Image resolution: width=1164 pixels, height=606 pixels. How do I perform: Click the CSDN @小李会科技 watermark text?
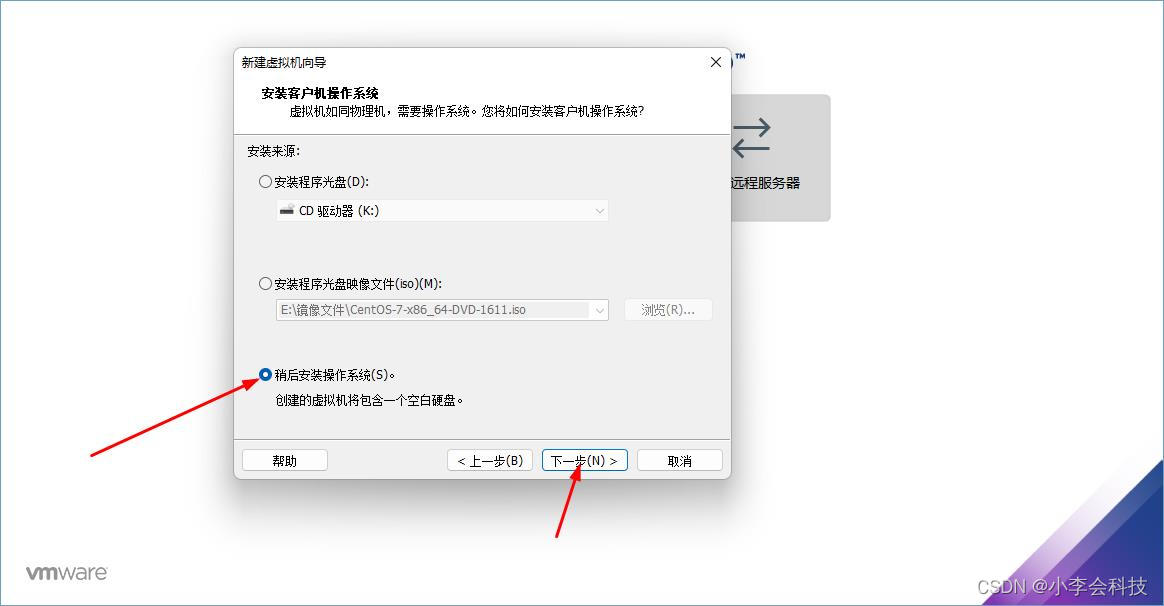click(x=1062, y=586)
